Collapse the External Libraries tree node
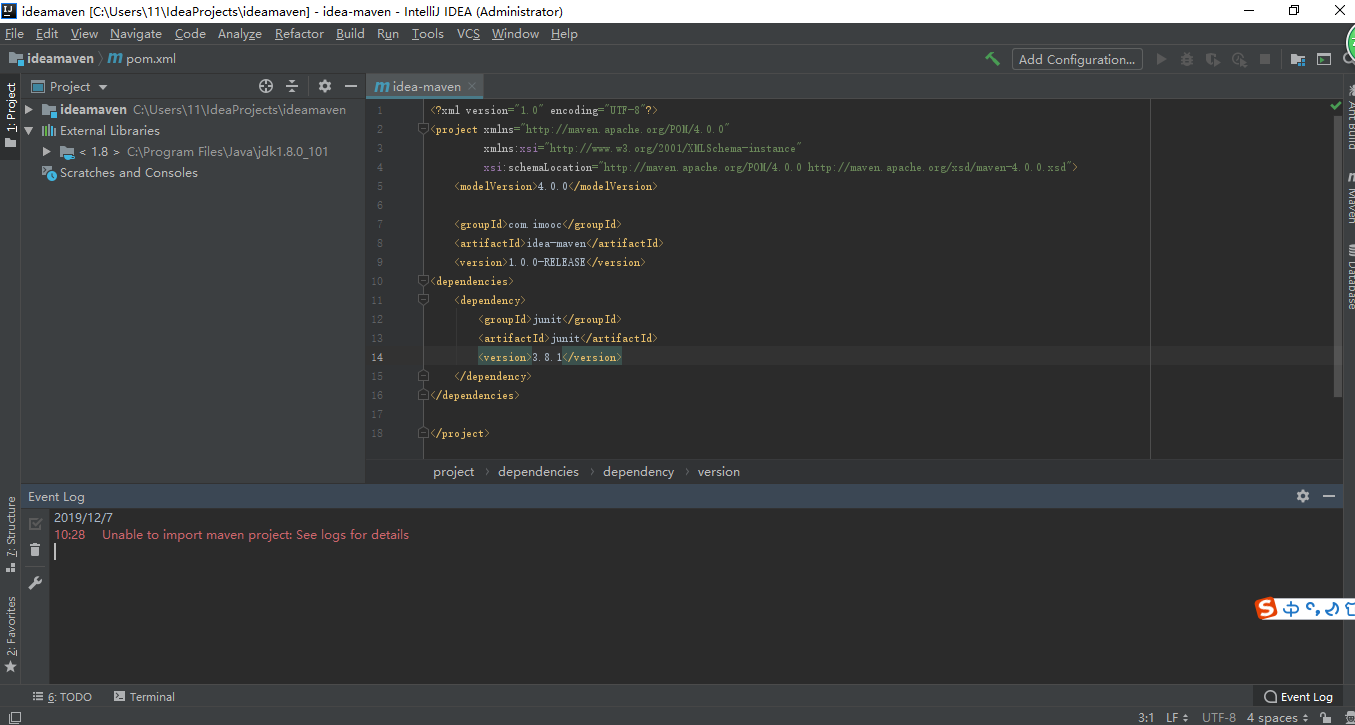This screenshot has width=1355, height=725. (29, 131)
